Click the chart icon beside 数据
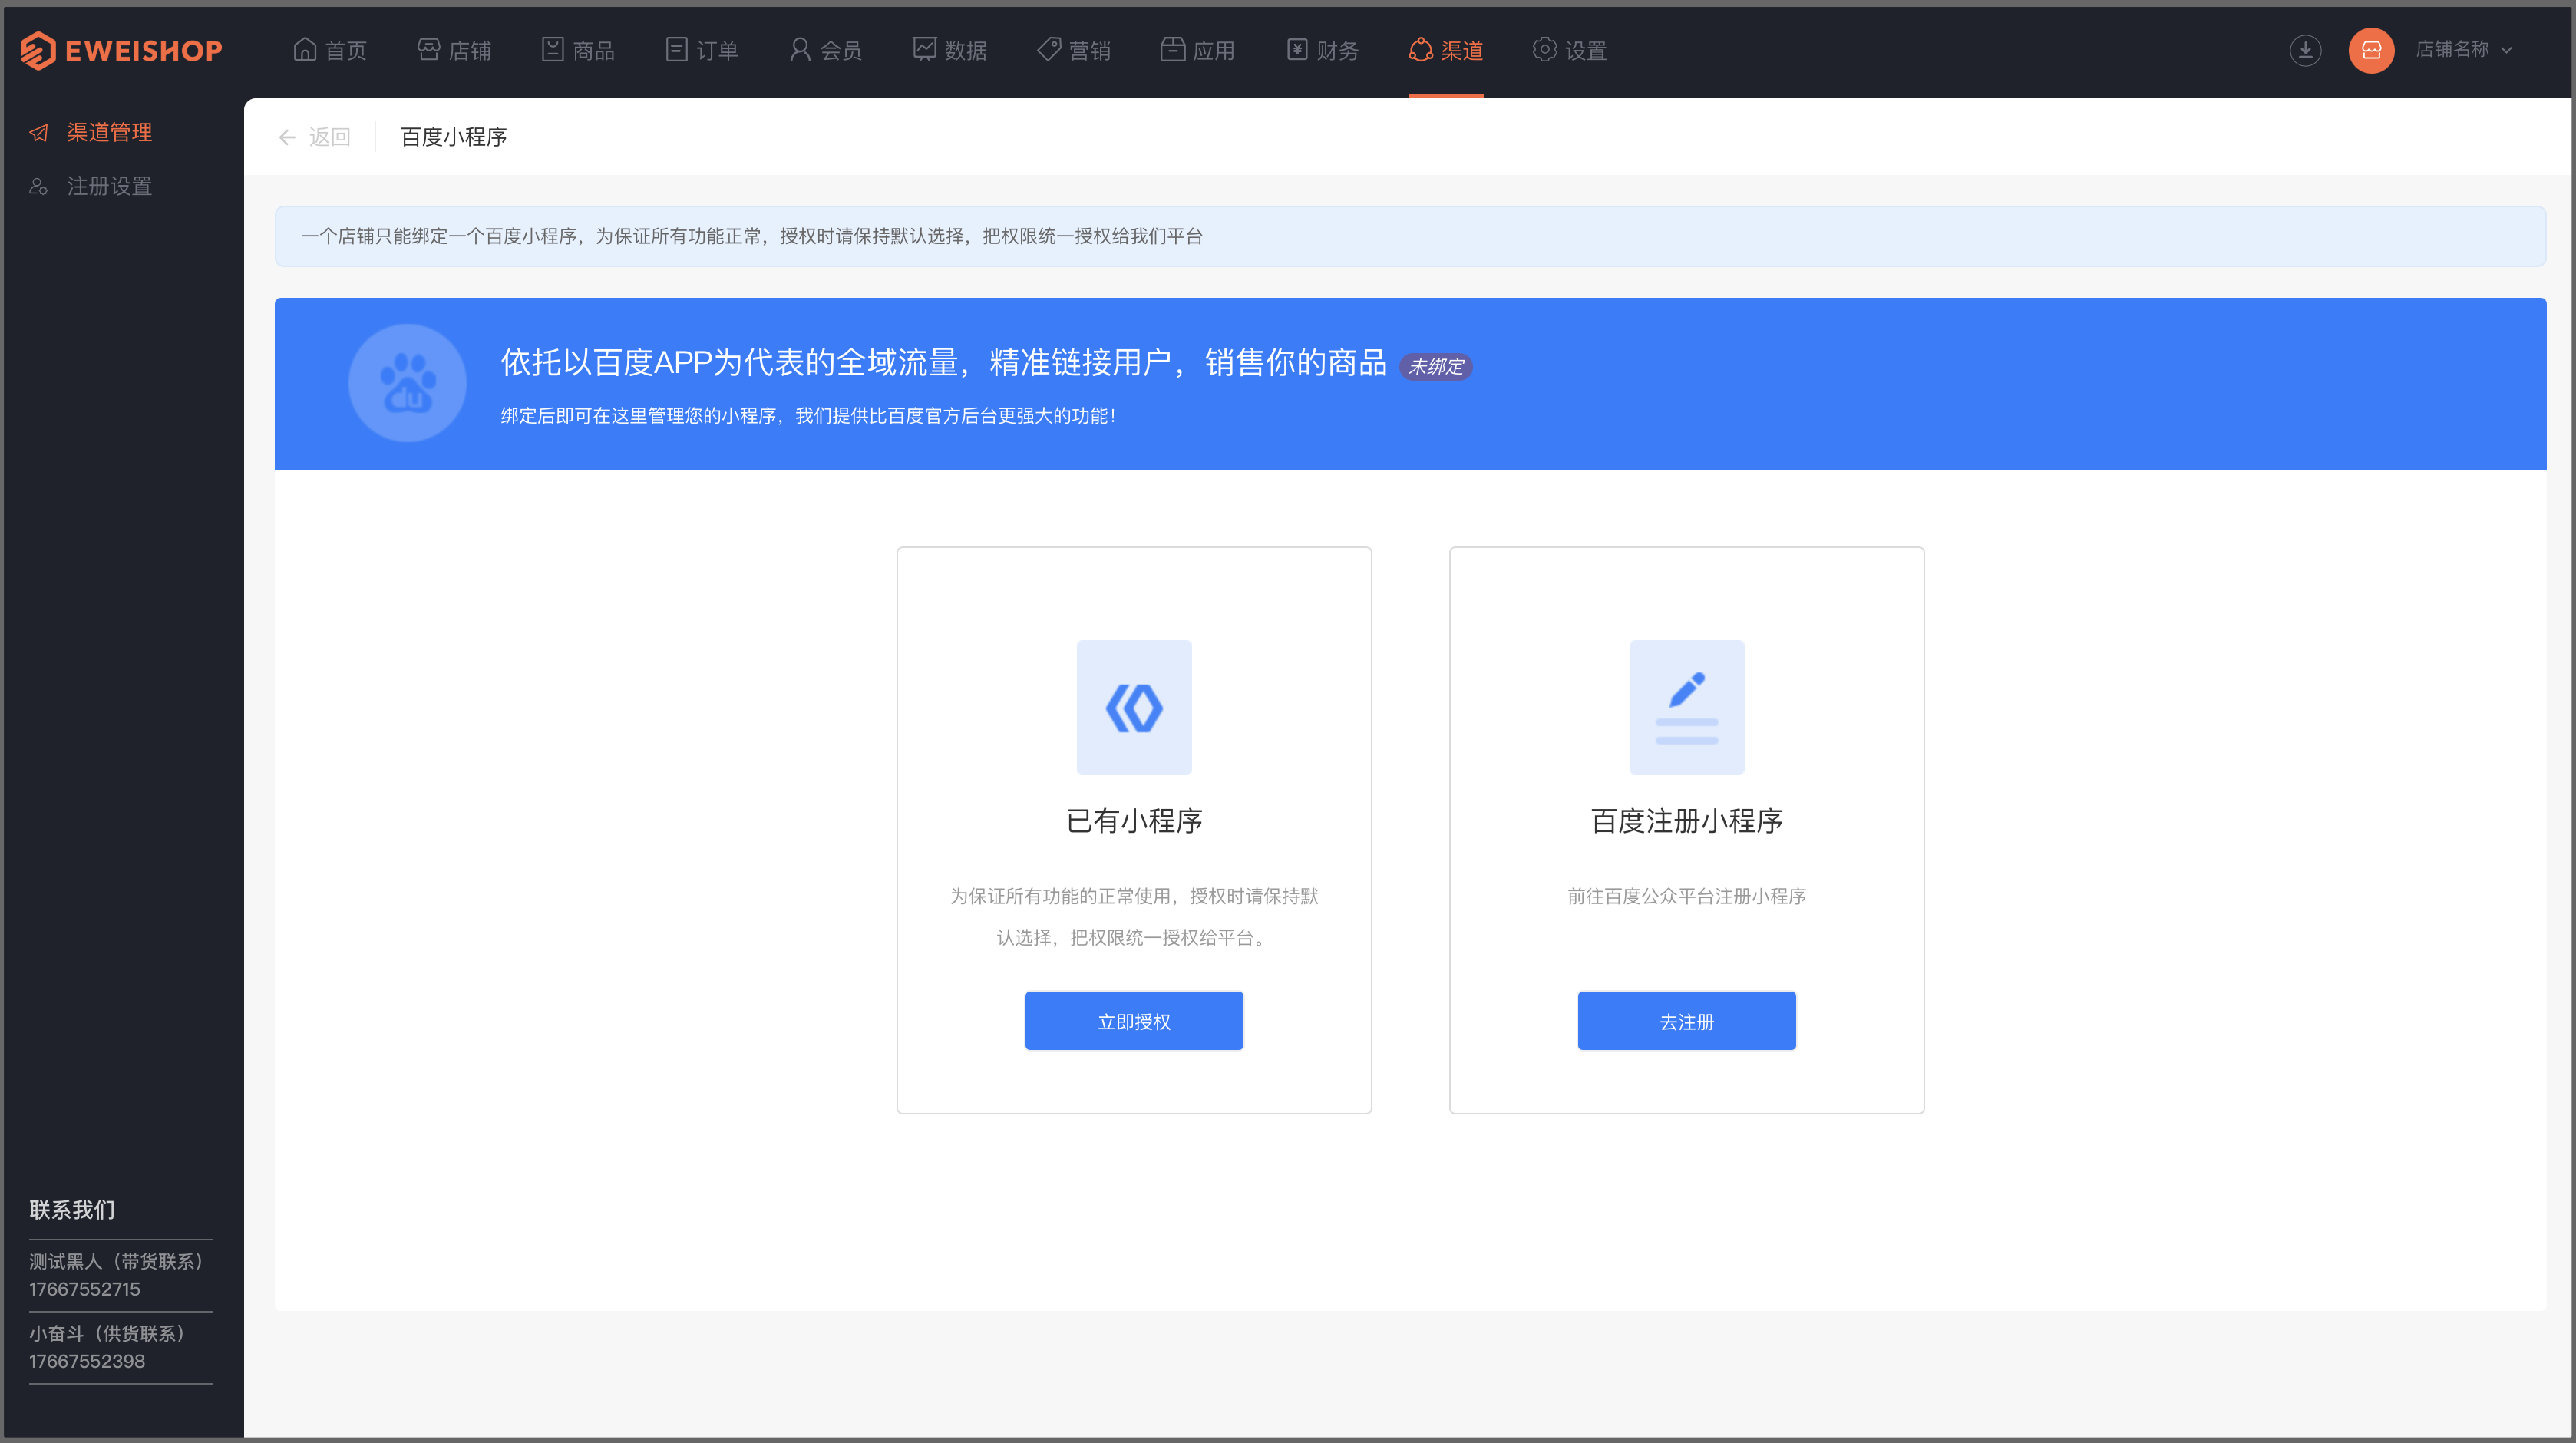Image resolution: width=2576 pixels, height=1443 pixels. (924, 49)
